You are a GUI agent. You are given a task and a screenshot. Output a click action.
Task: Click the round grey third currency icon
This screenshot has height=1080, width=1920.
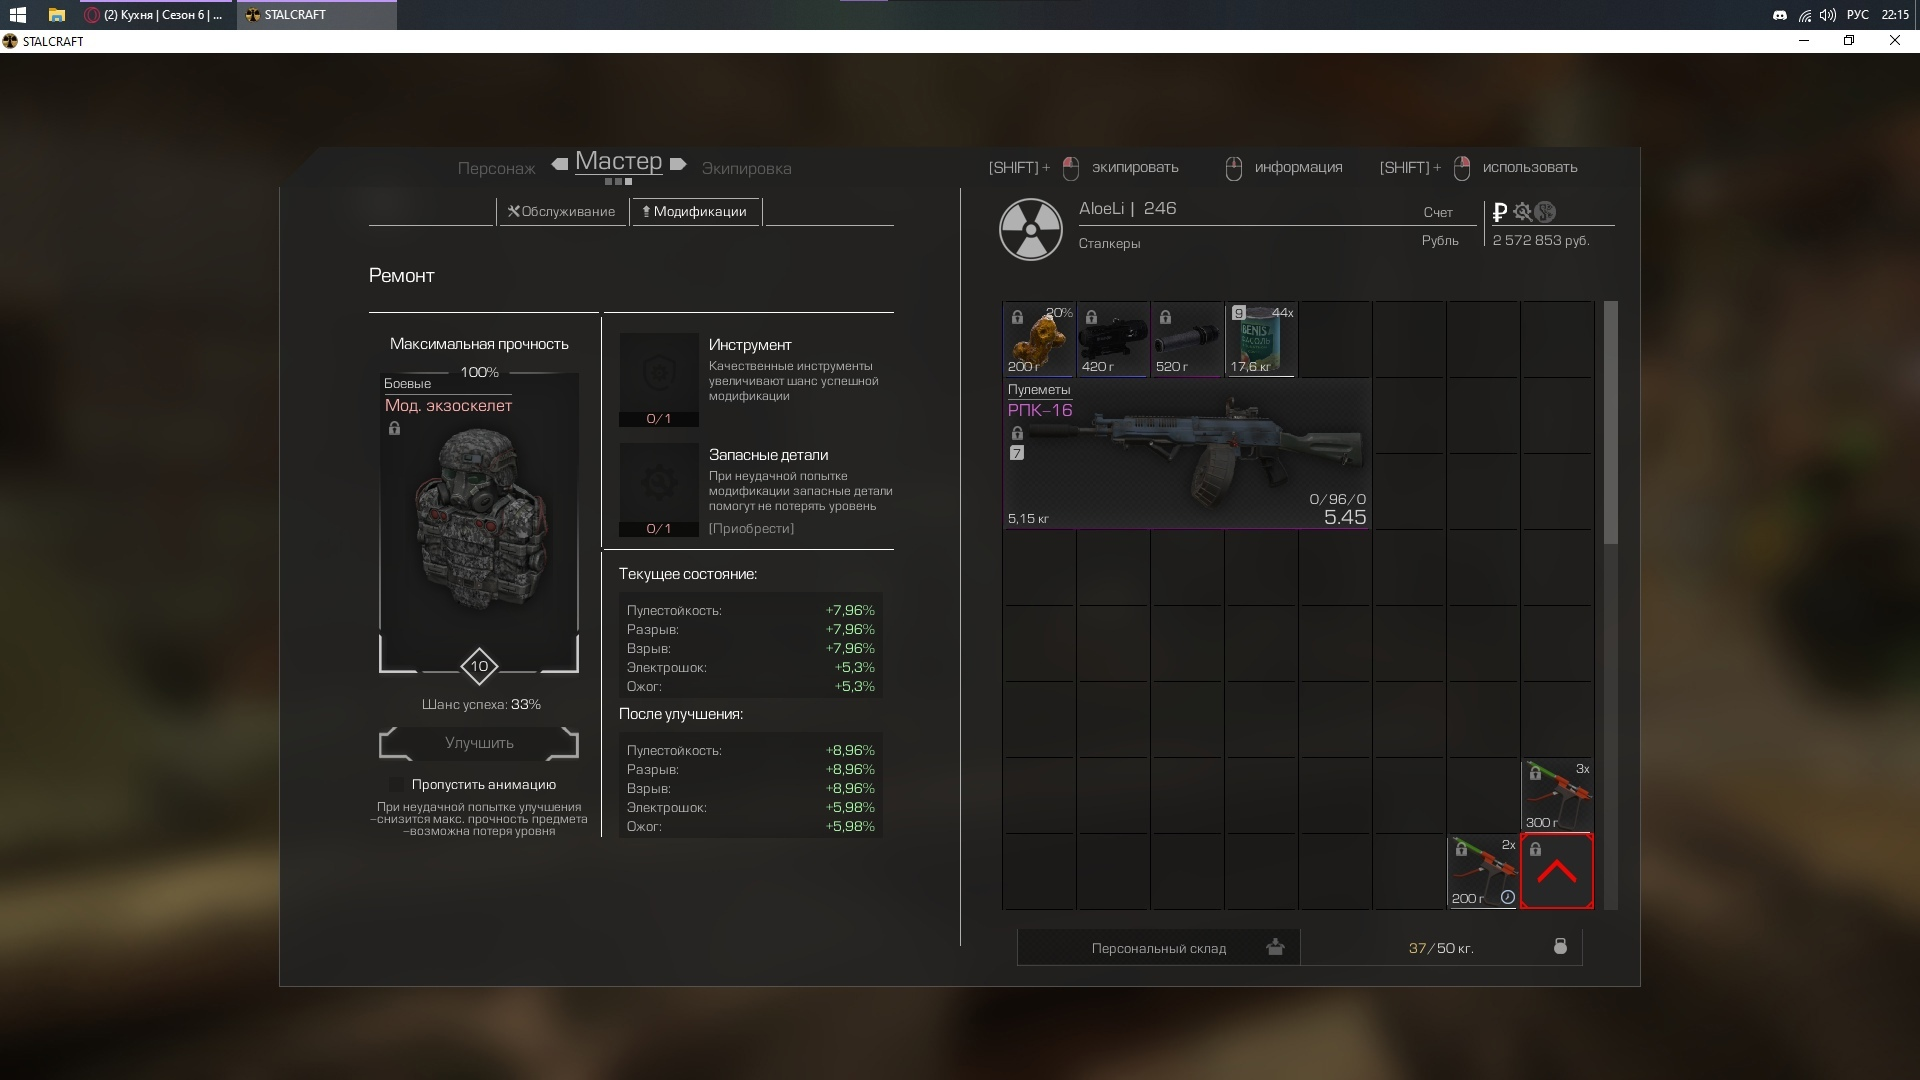click(x=1546, y=212)
